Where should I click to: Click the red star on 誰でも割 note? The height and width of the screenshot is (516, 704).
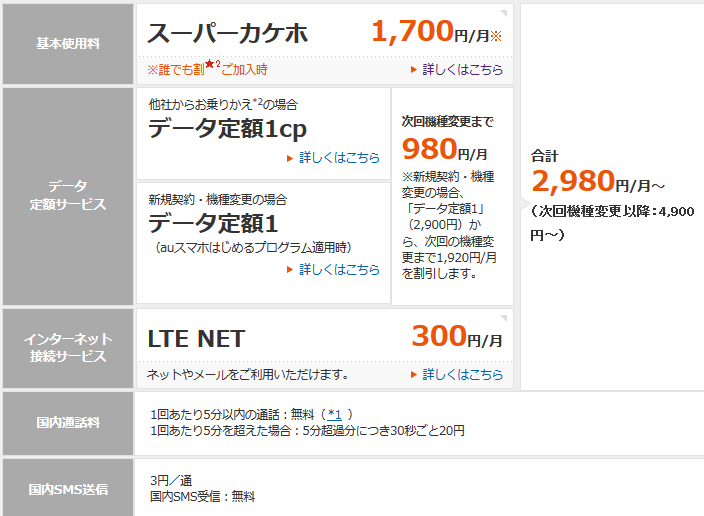pos(210,64)
